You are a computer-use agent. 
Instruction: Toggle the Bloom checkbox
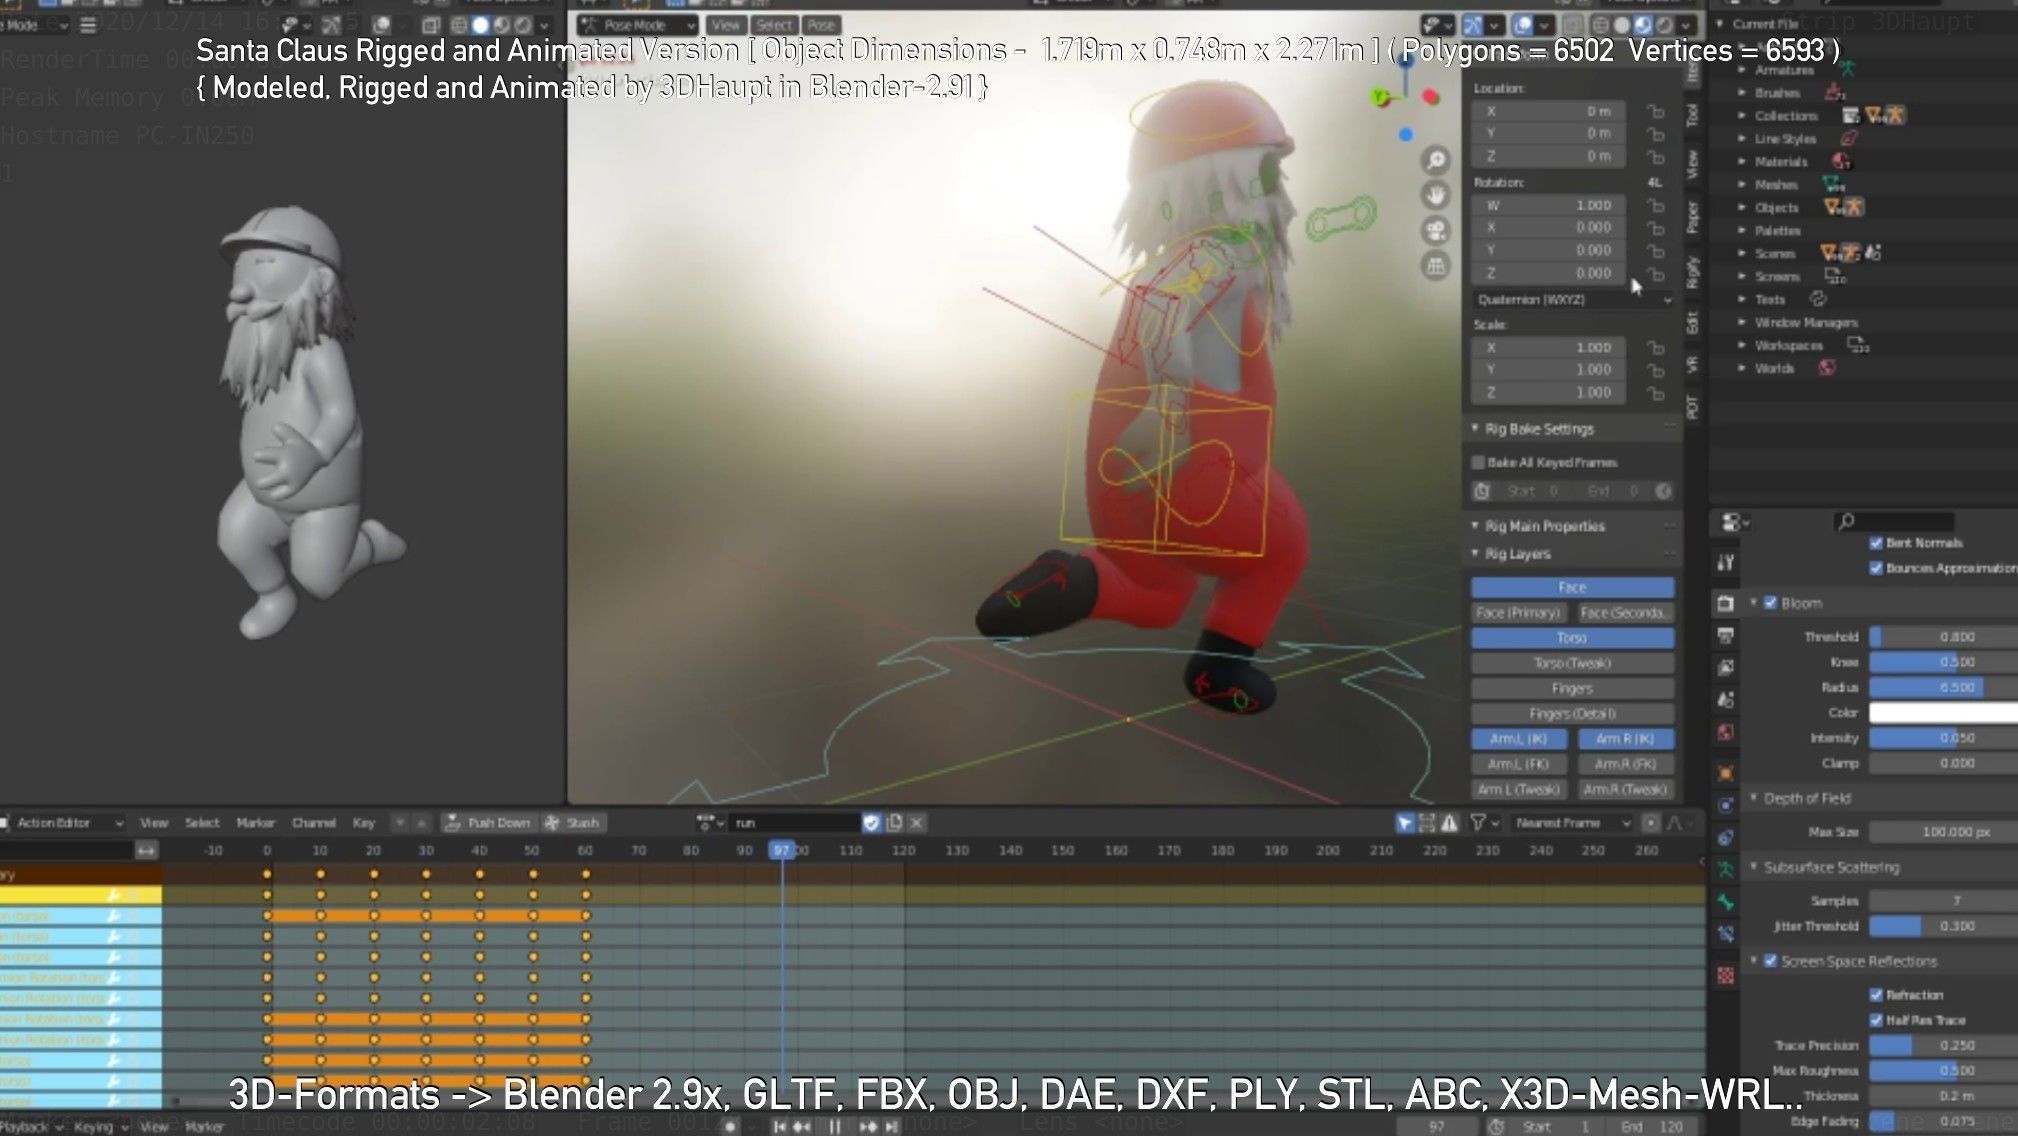(x=1770, y=603)
